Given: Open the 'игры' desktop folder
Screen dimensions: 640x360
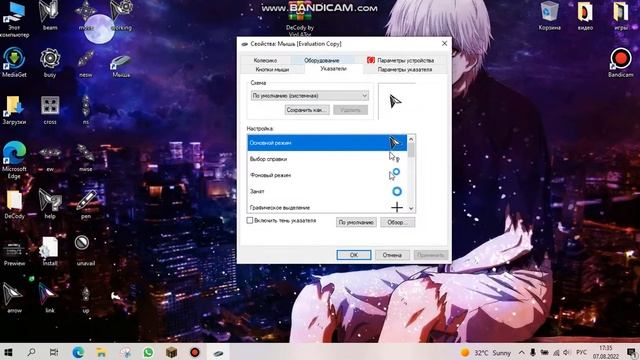Looking at the screenshot, I should click(x=621, y=16).
